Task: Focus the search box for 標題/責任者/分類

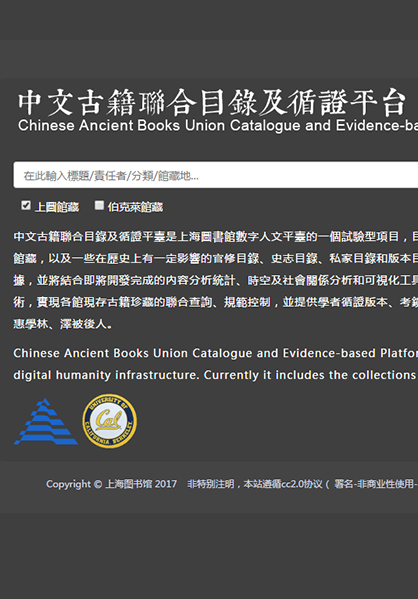Action: [x=216, y=175]
